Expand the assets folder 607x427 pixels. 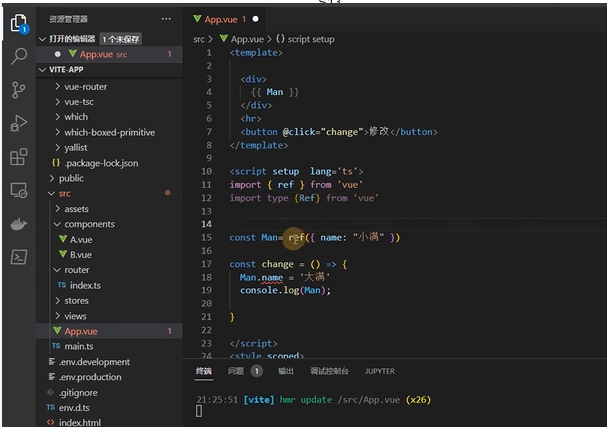58,208
